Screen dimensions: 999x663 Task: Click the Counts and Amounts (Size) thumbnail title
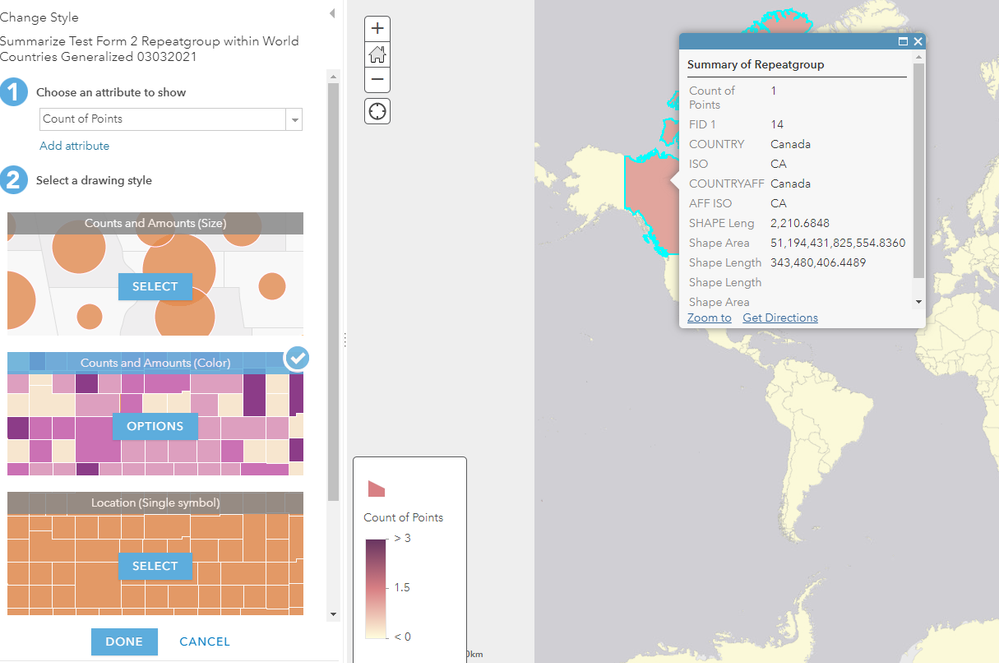[155, 224]
